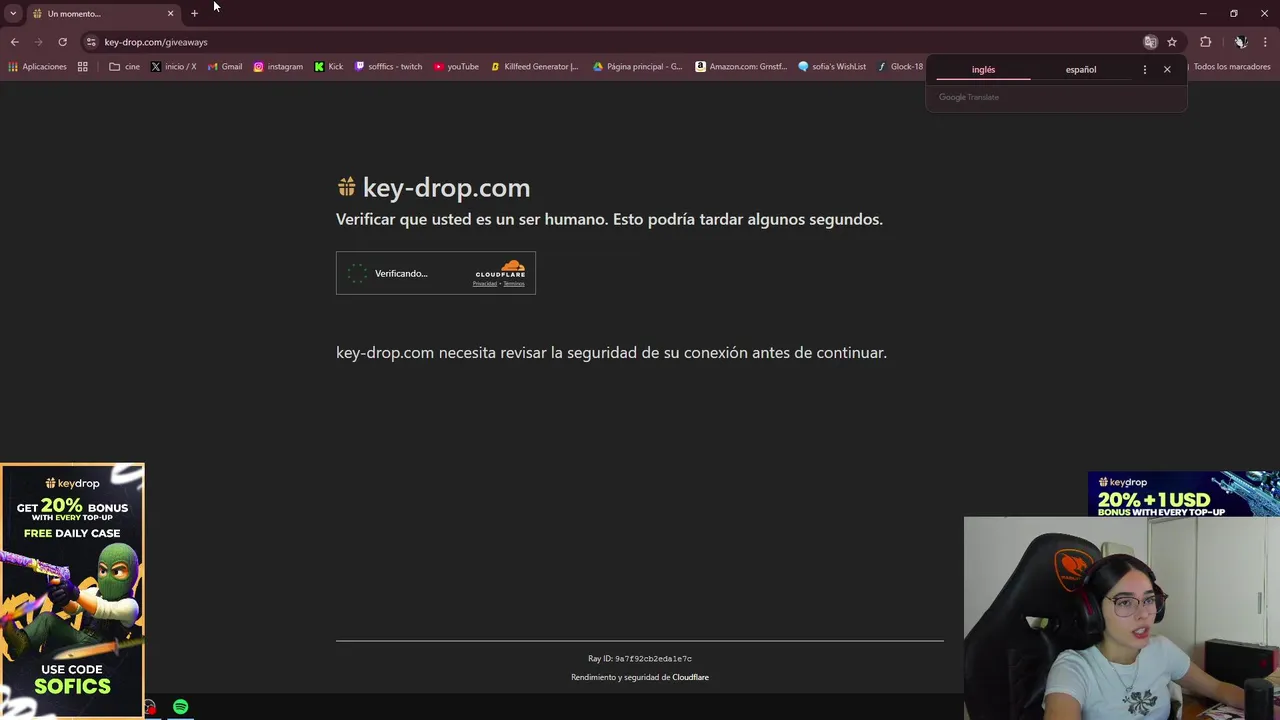Click the browser back arrow
Screen dimensions: 1280x720
[14, 42]
